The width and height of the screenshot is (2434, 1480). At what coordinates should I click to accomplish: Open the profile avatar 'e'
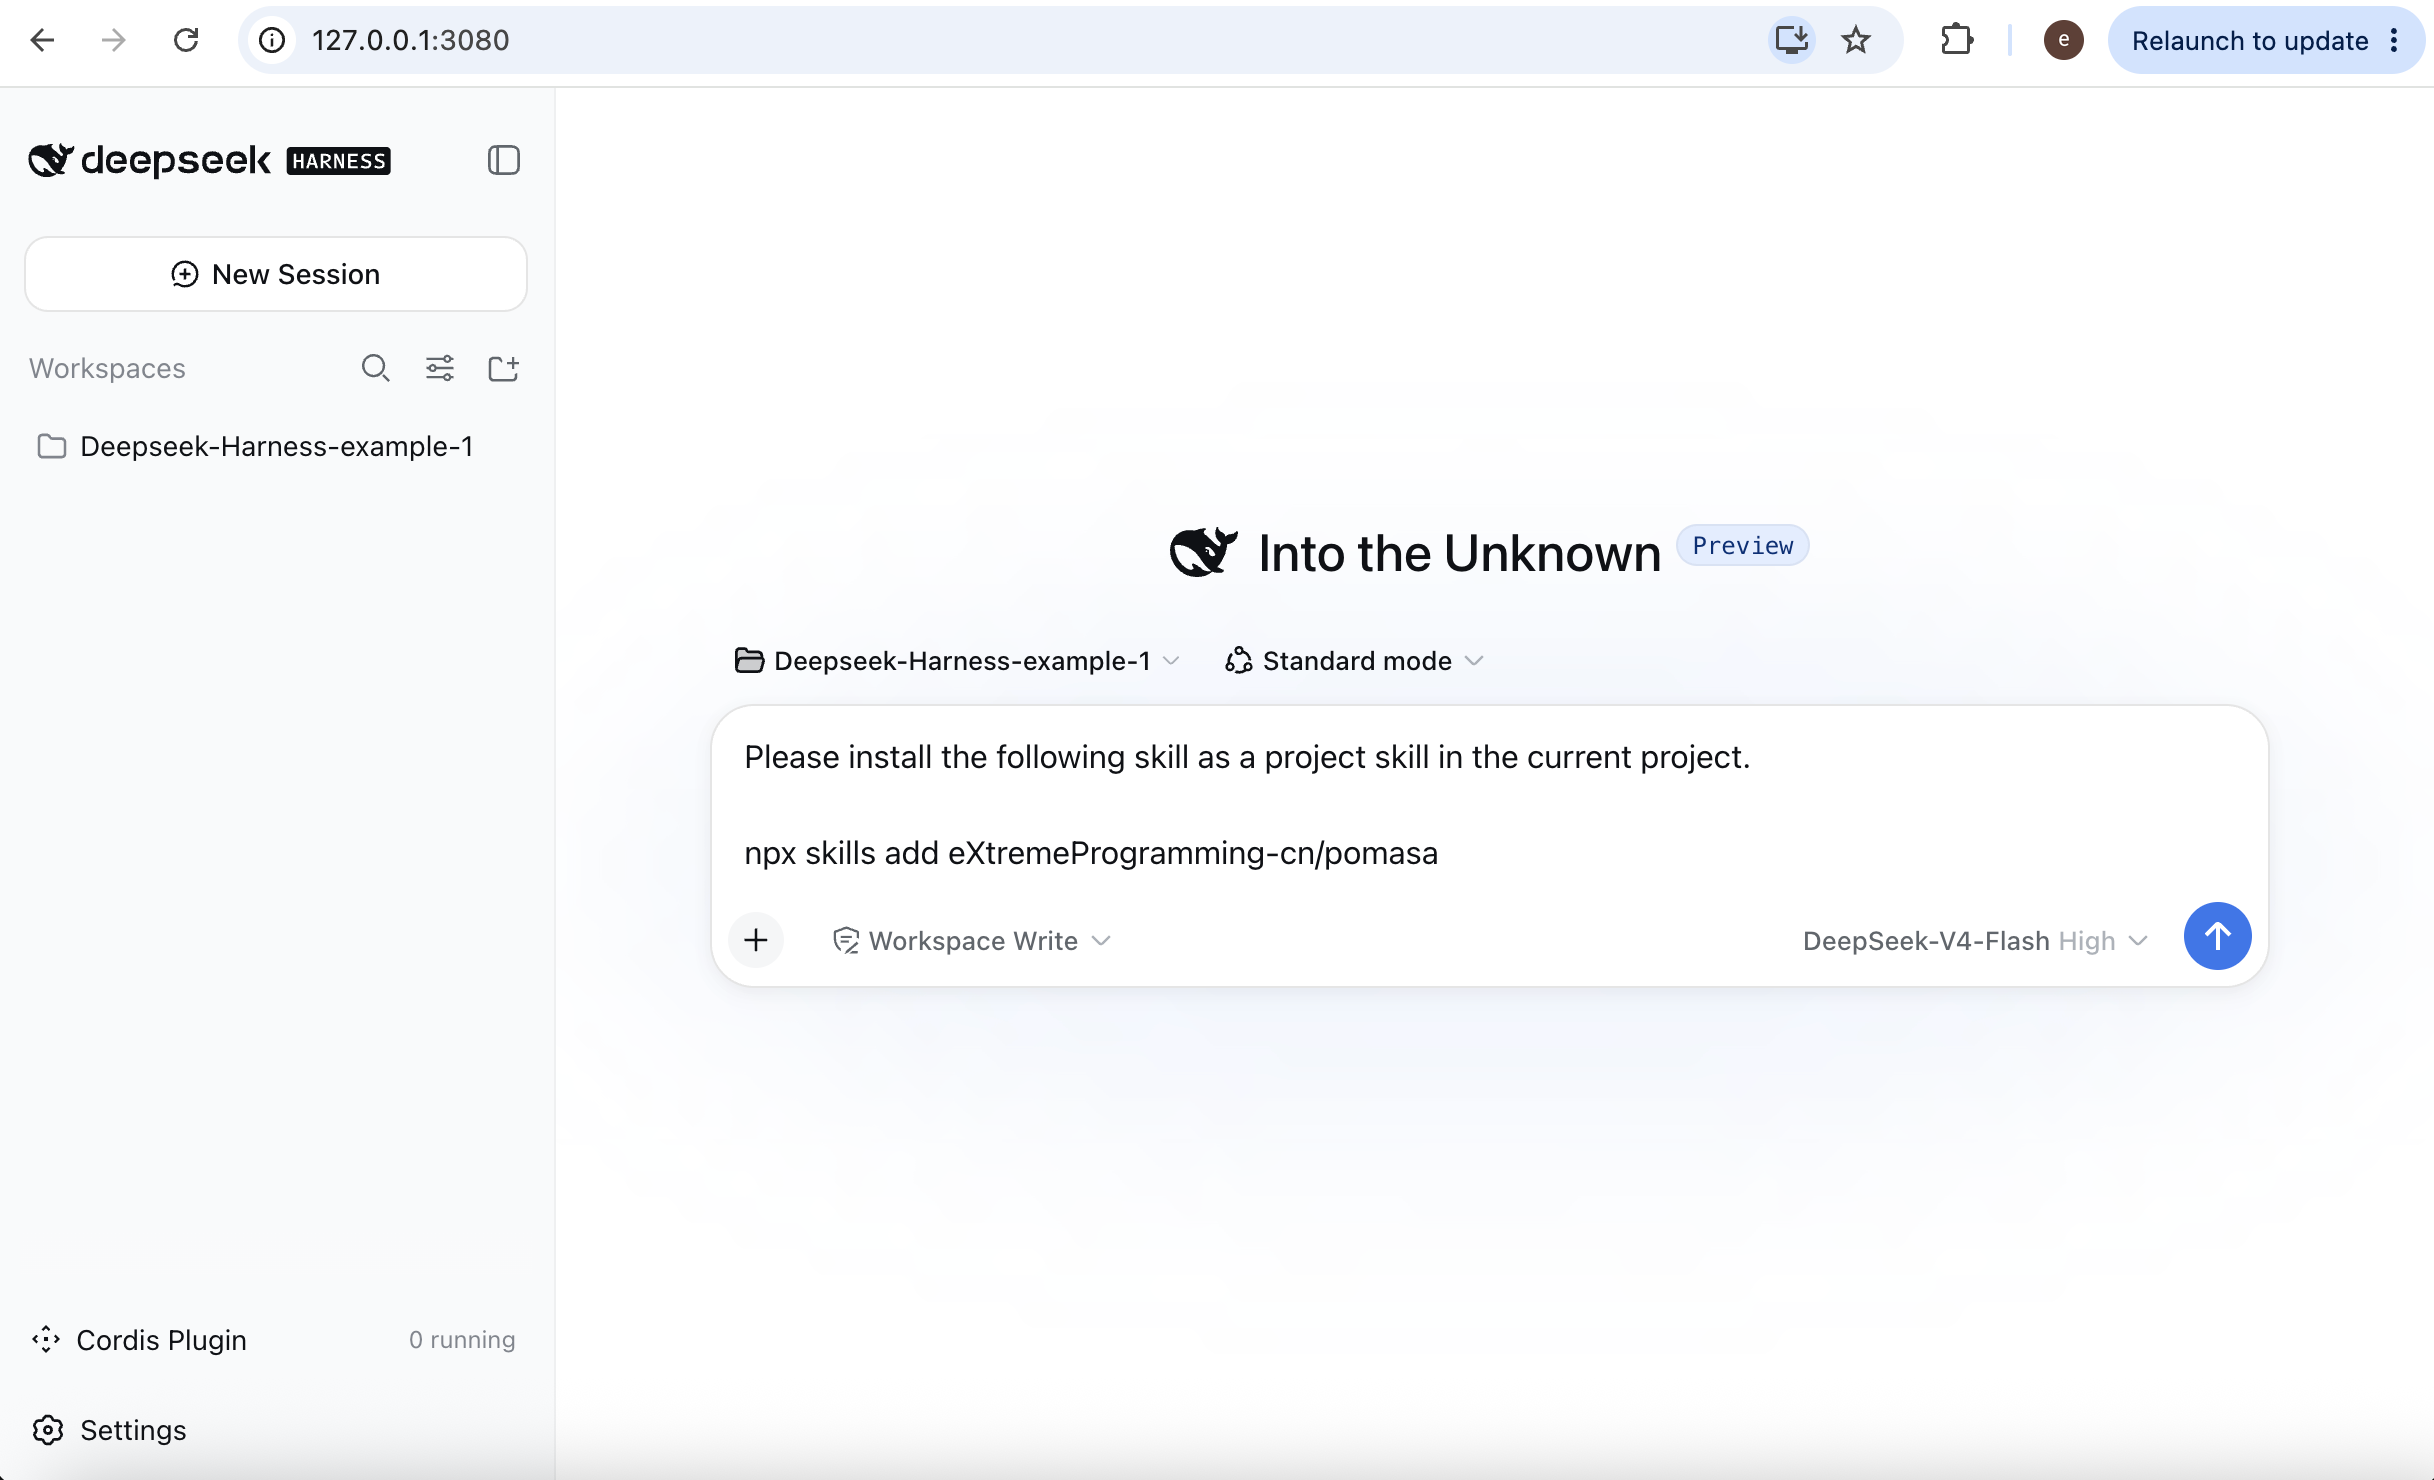pyautogui.click(x=2063, y=40)
